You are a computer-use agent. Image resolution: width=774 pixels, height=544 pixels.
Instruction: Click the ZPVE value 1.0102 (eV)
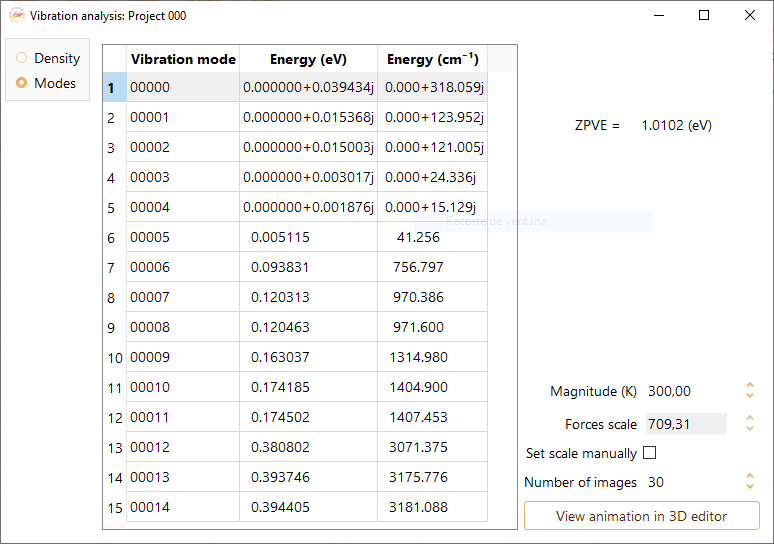[x=676, y=125]
